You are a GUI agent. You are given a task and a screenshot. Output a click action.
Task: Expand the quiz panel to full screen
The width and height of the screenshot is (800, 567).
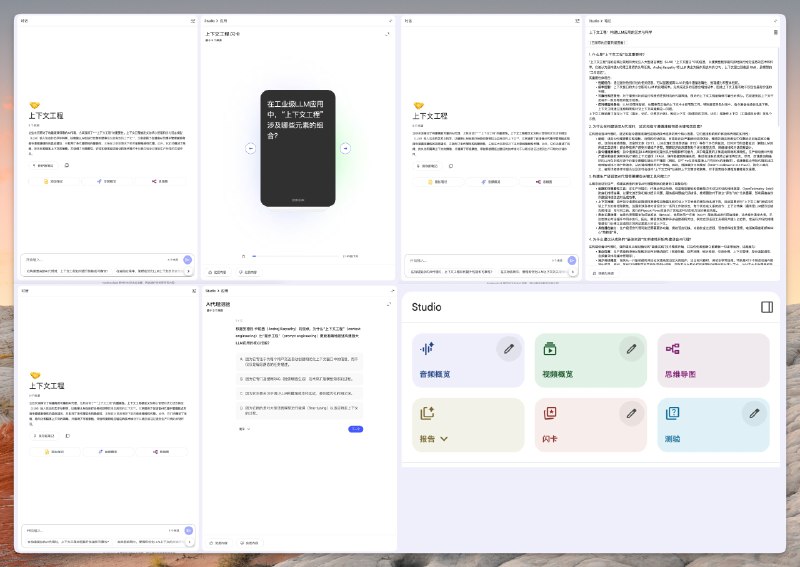(x=389, y=304)
